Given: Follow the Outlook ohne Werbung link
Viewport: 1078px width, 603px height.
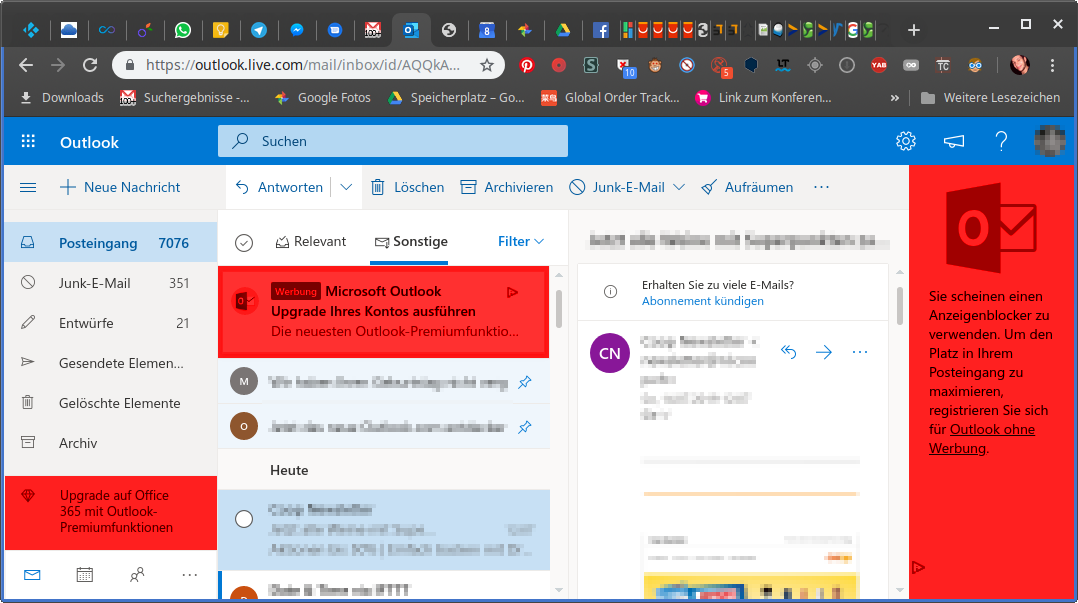Looking at the screenshot, I should 982,439.
